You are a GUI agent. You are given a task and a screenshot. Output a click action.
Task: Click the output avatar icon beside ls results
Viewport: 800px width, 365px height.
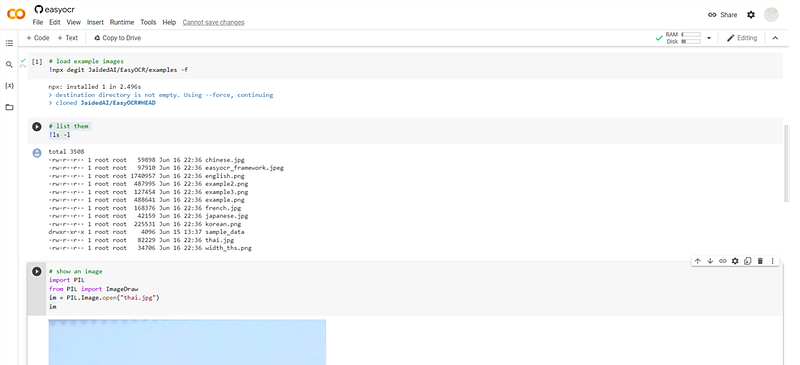(x=37, y=153)
